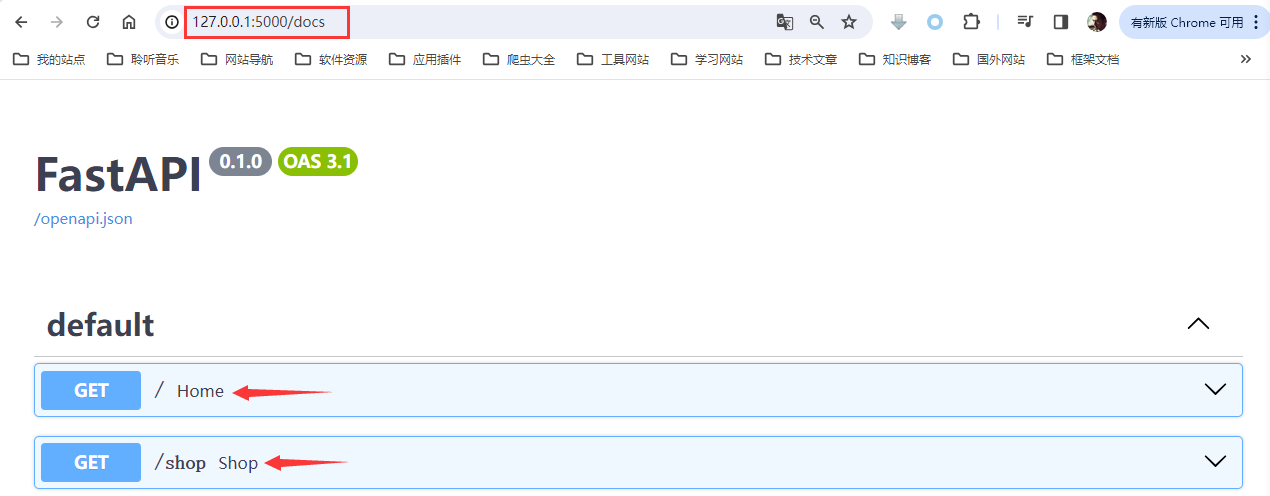Collapse the default section
Screen dimensions: 1270x496
(x=1197, y=324)
